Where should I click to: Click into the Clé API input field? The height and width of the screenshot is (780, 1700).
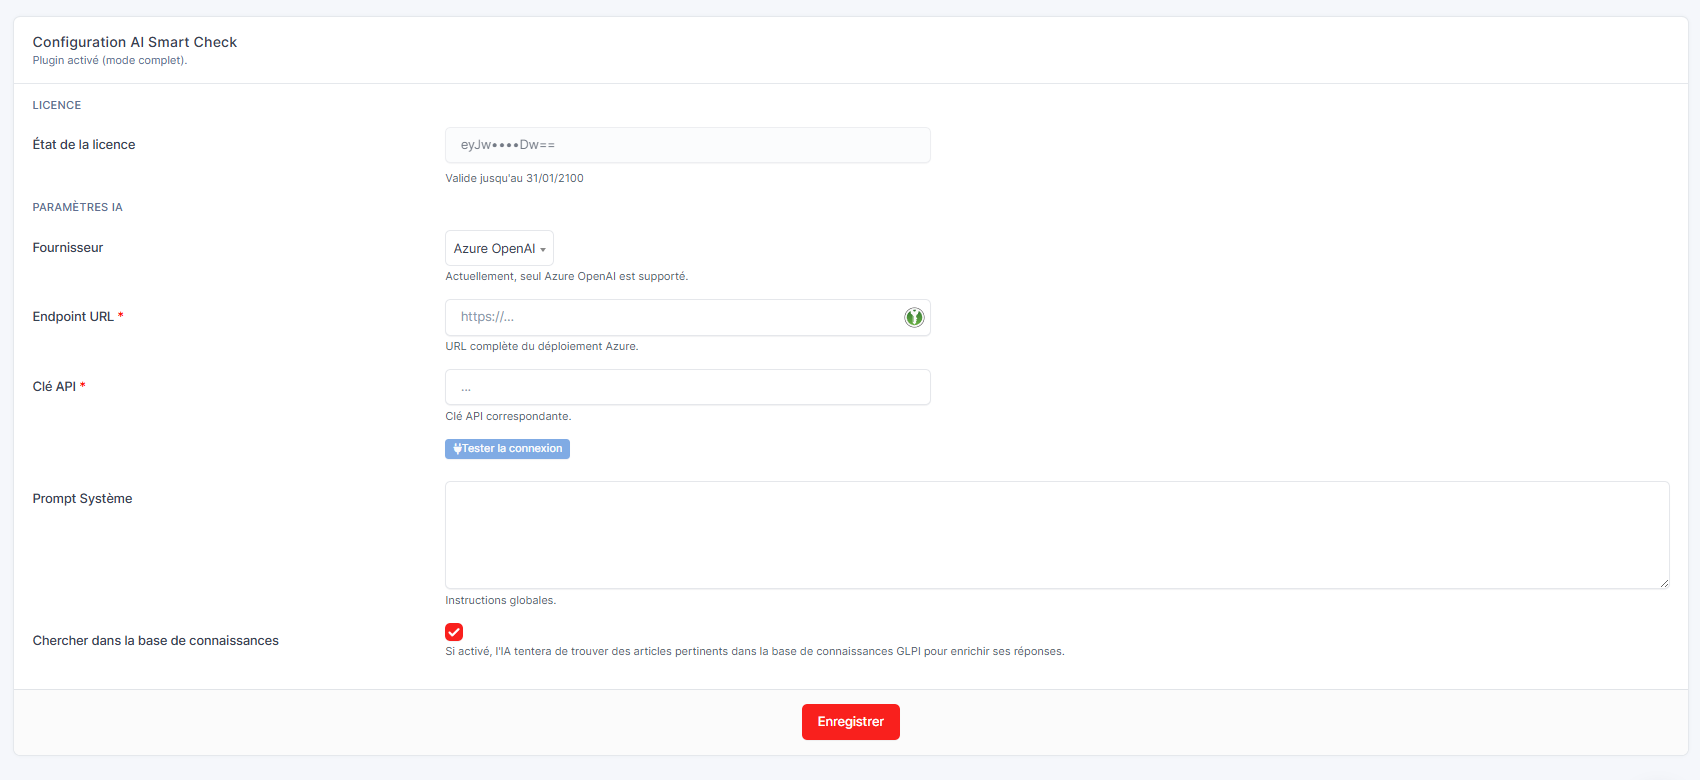point(687,387)
